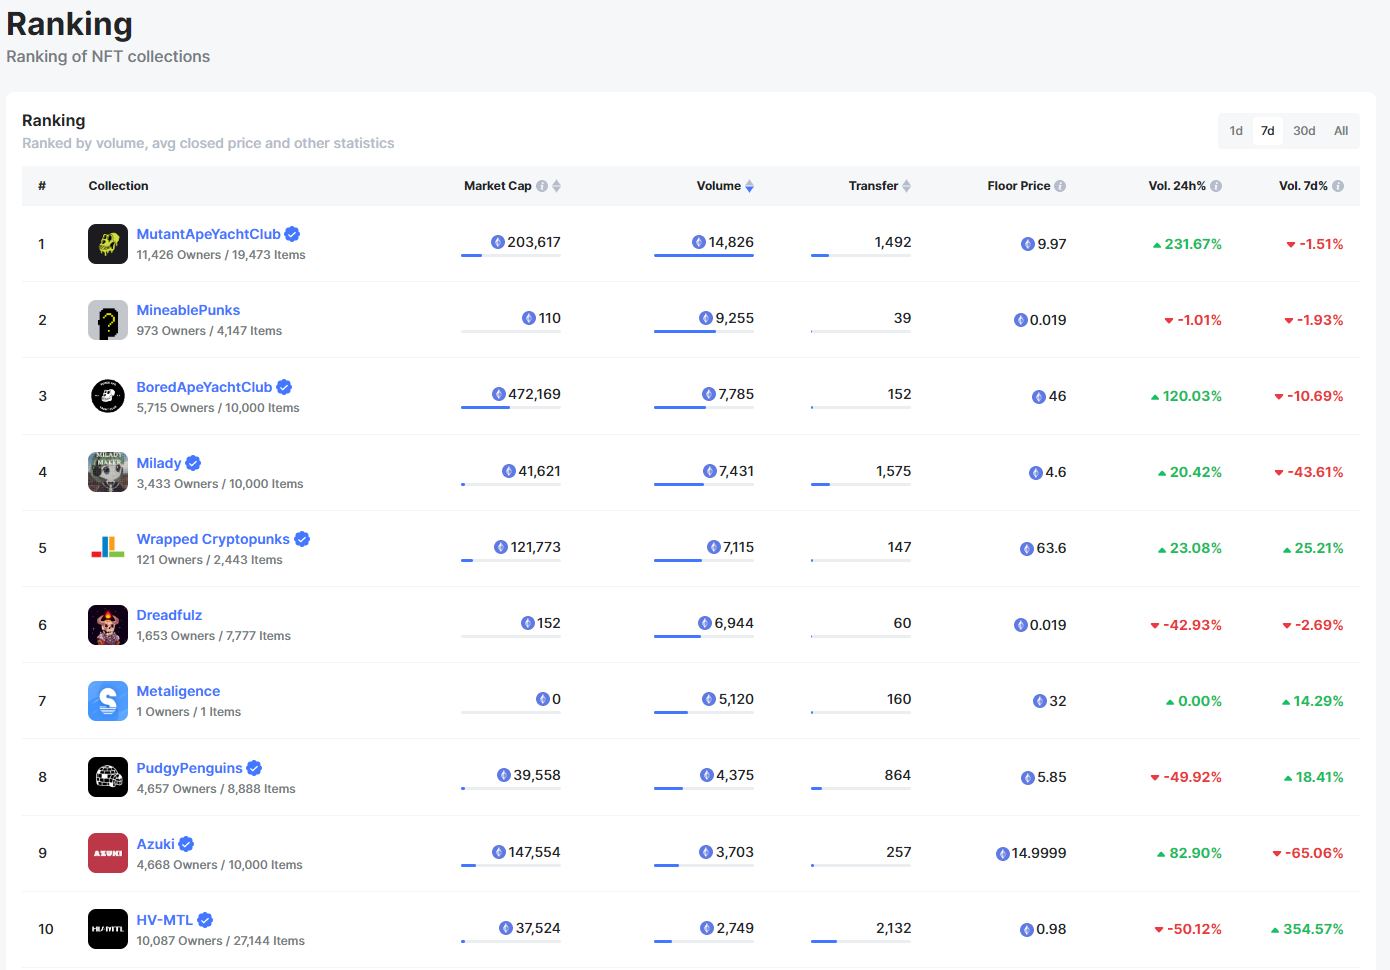Open HV-MTL collection logo icon
The image size is (1390, 970).
108,929
